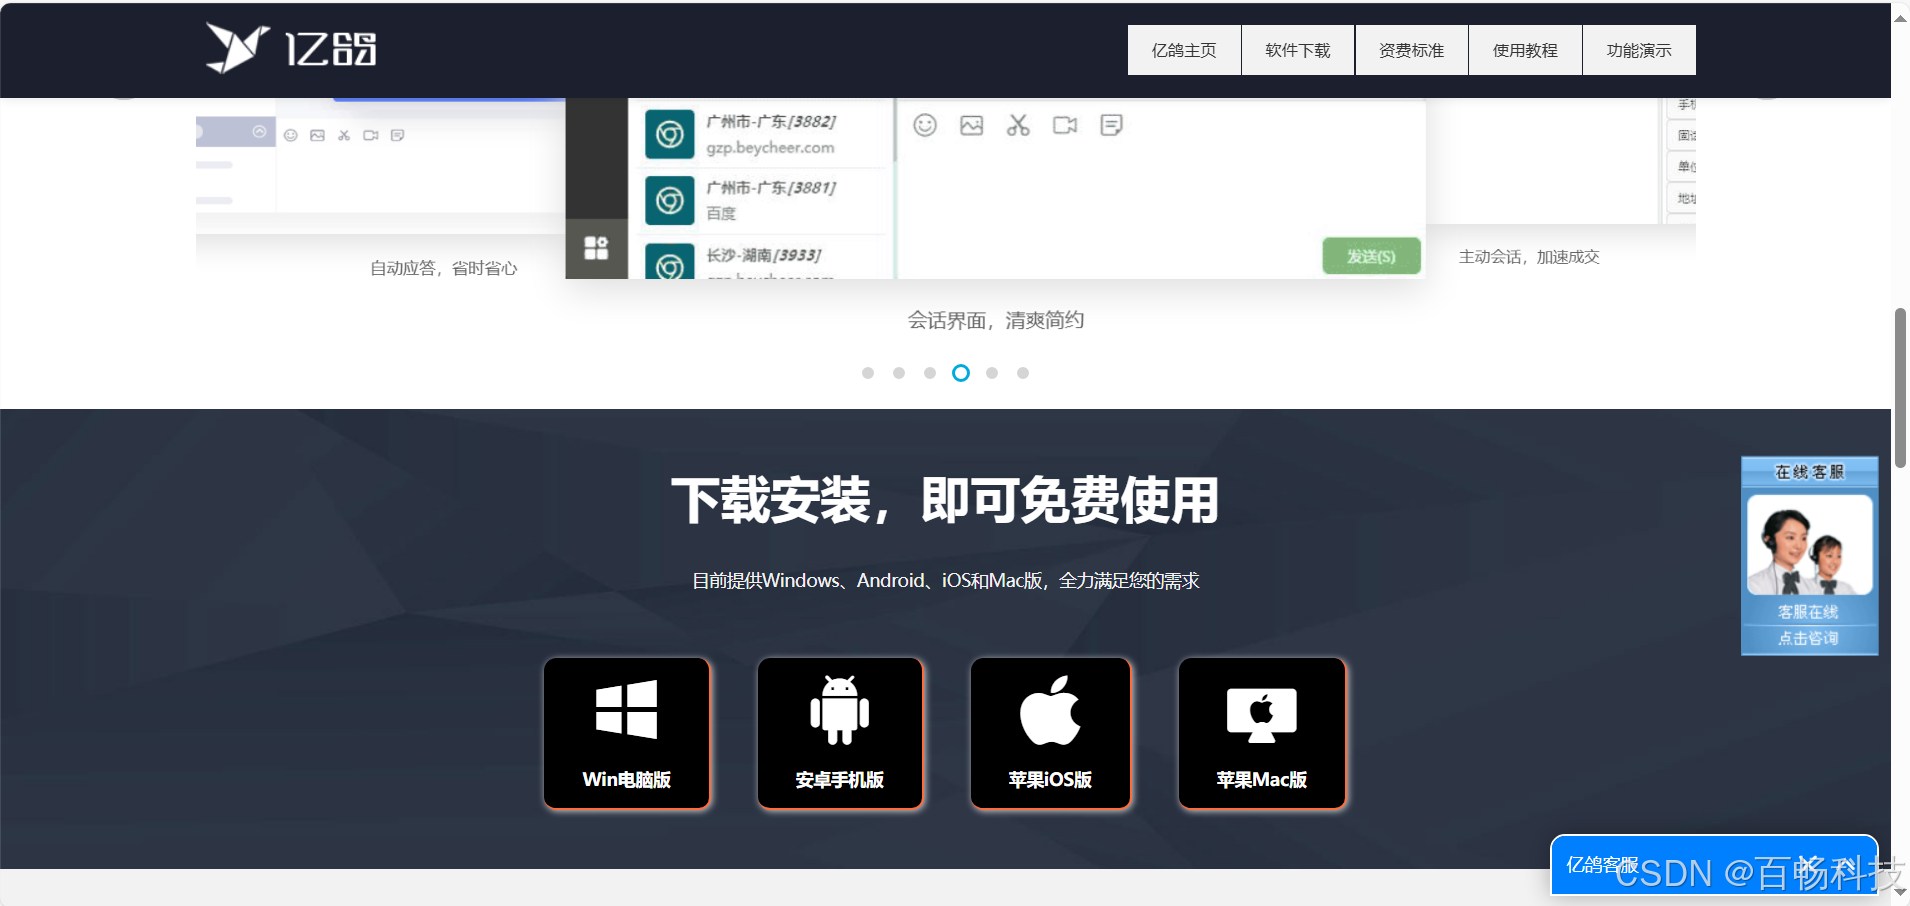Click the left slide small emoji icon
1910x906 pixels.
click(x=291, y=135)
